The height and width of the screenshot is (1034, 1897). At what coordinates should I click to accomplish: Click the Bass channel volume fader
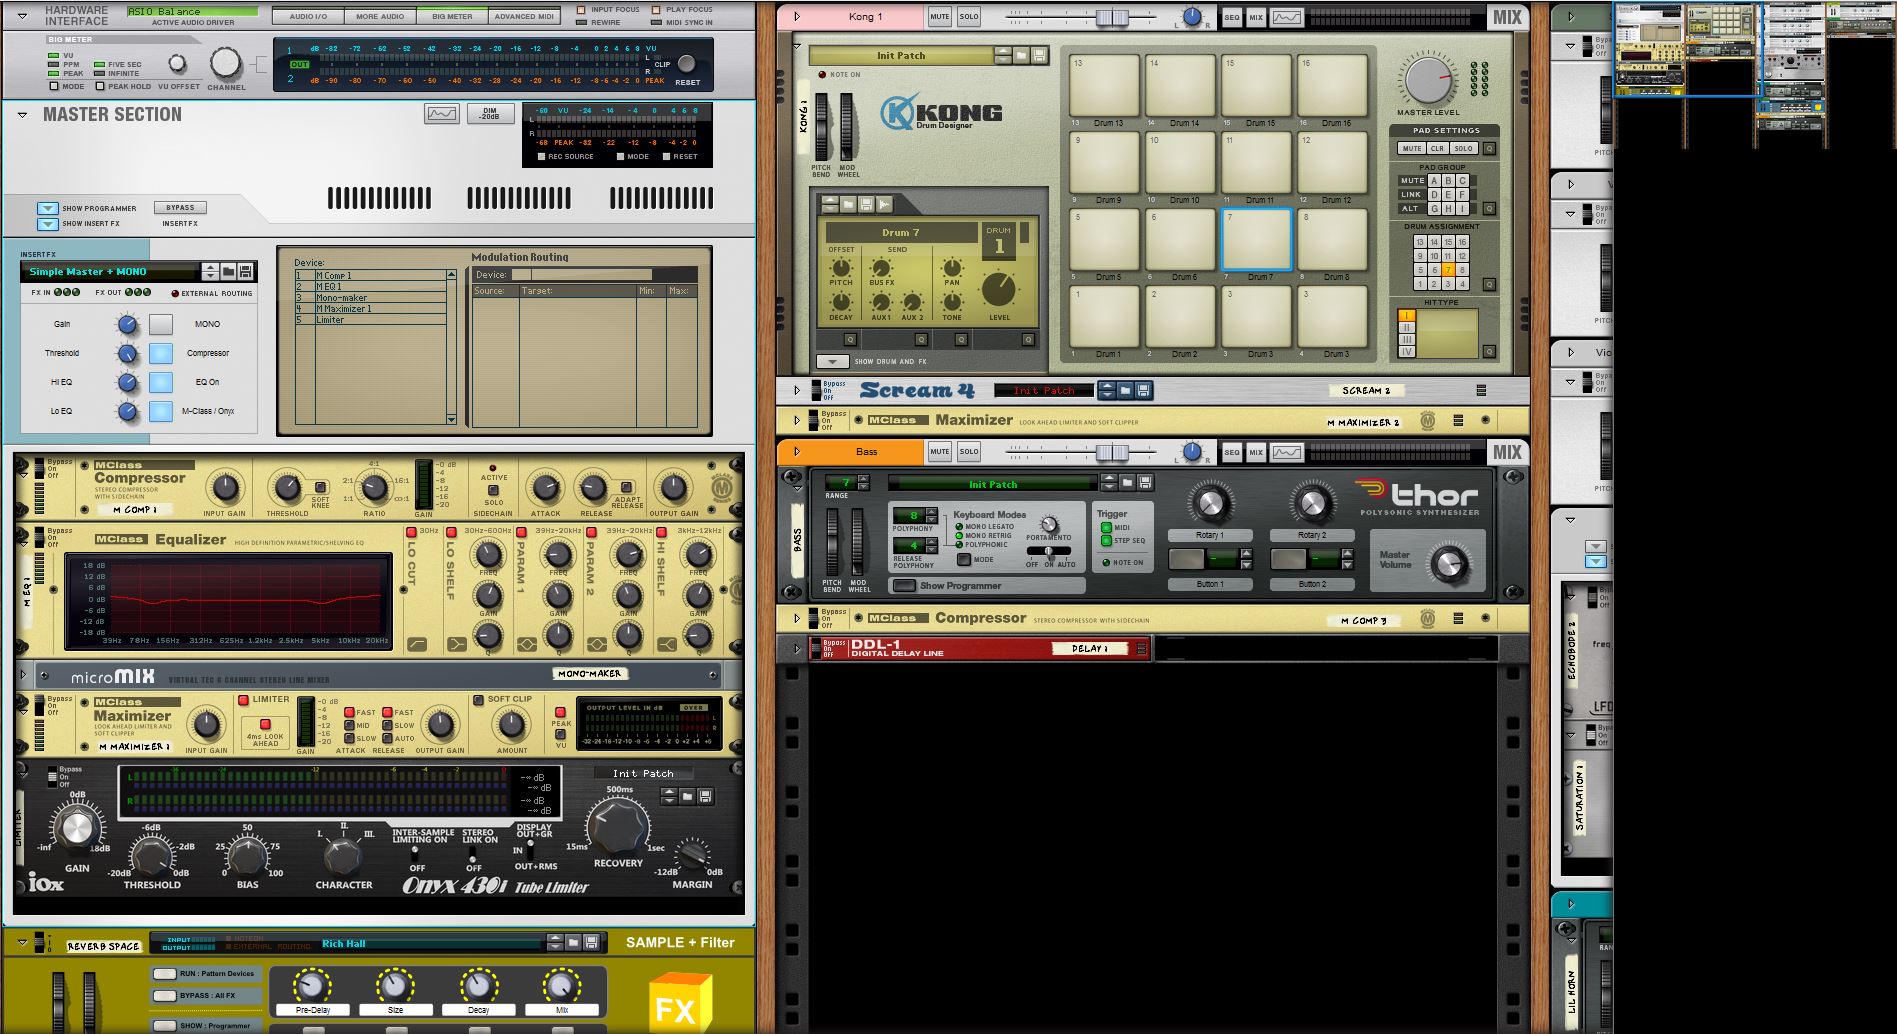(1110, 453)
